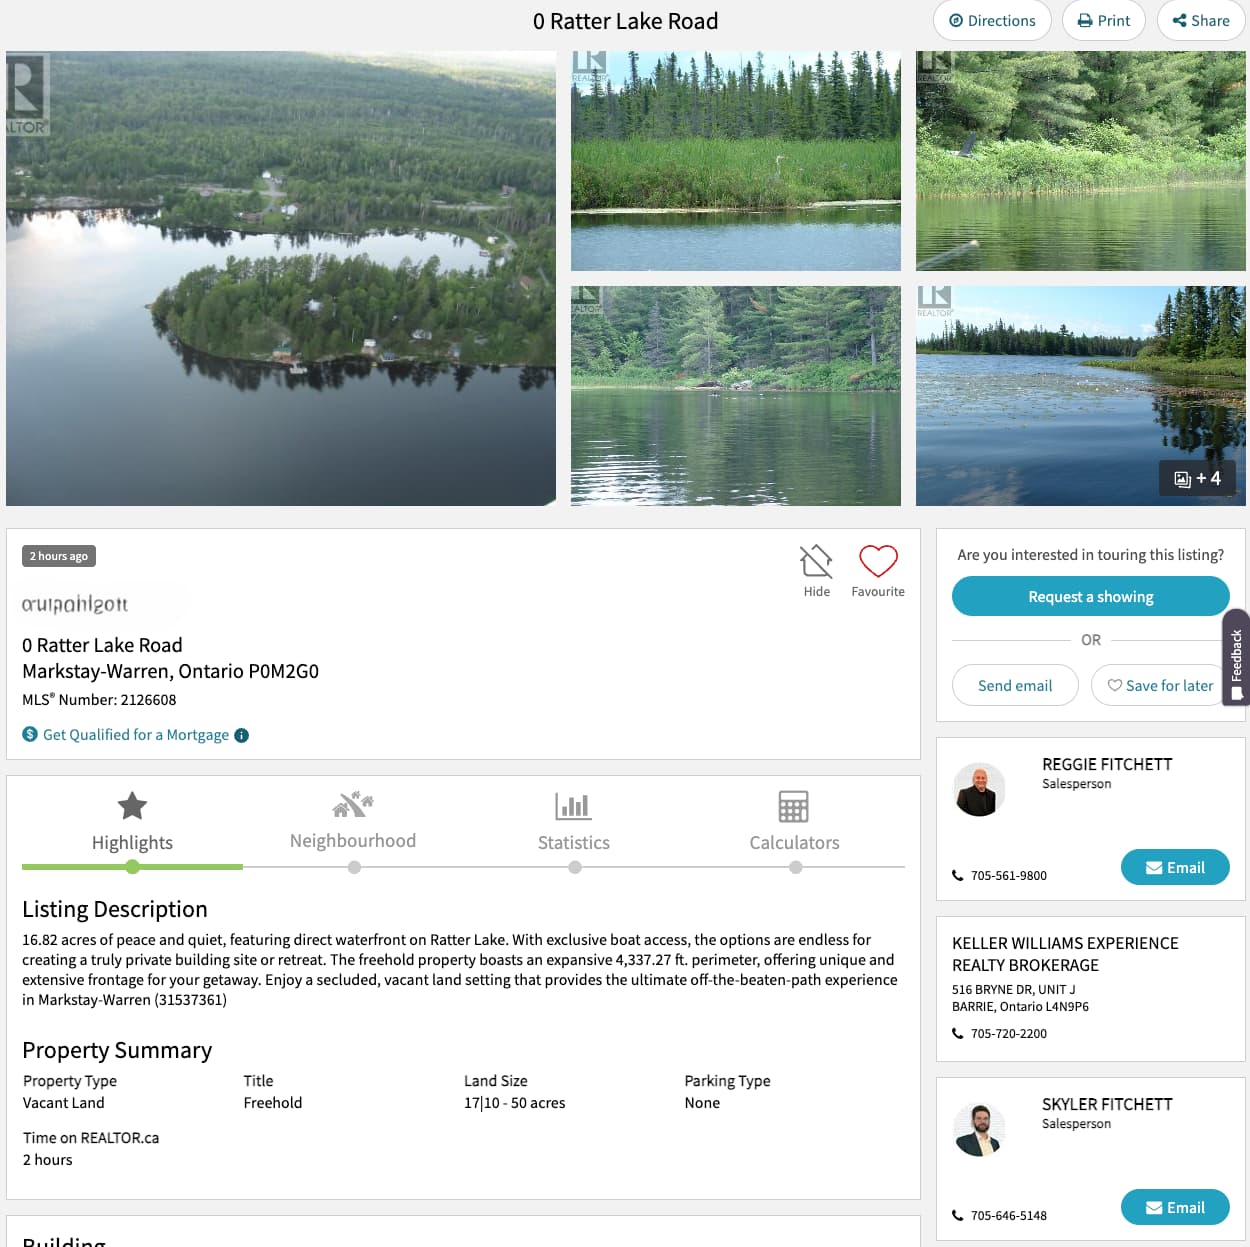Viewport: 1250px width, 1247px height.
Task: Open the Feedback side tab
Action: tap(1237, 657)
